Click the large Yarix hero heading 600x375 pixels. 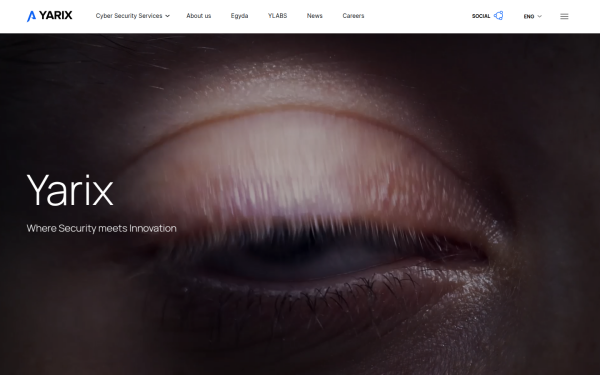point(70,190)
